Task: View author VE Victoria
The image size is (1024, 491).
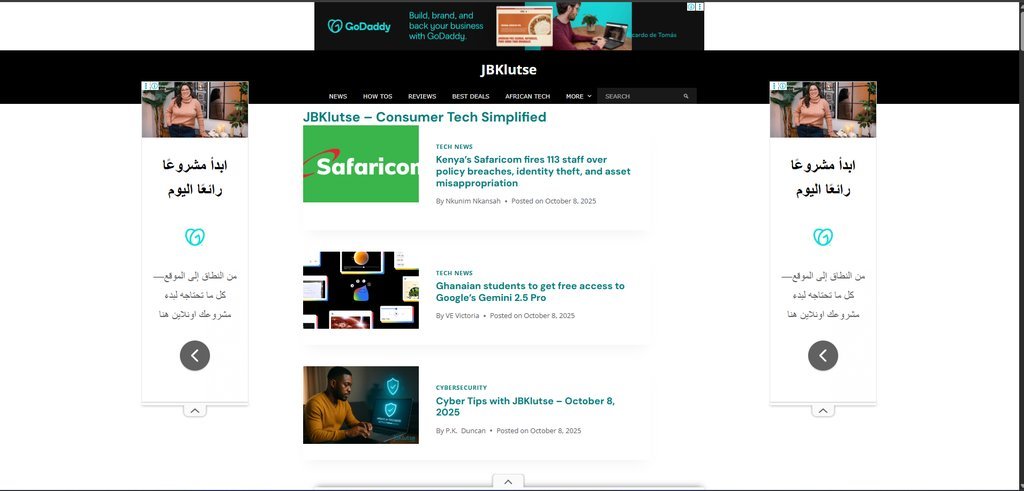Action: click(x=462, y=315)
